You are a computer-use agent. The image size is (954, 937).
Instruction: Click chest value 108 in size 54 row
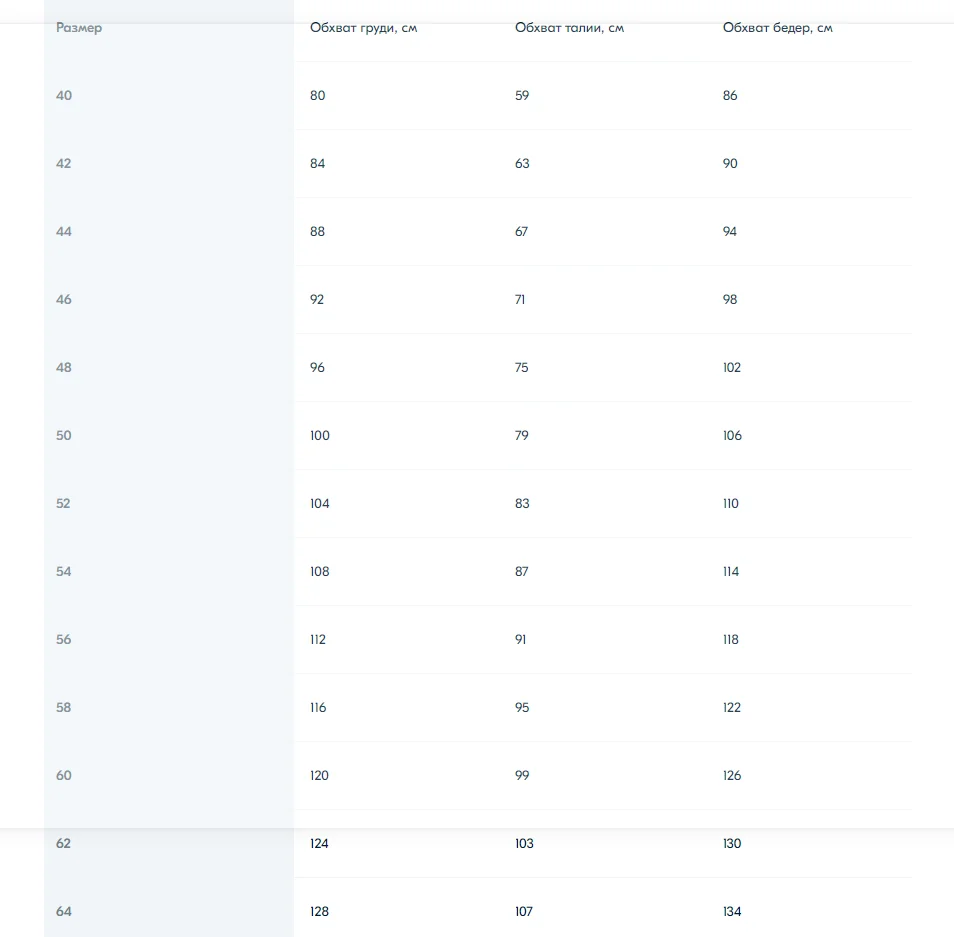pos(320,571)
